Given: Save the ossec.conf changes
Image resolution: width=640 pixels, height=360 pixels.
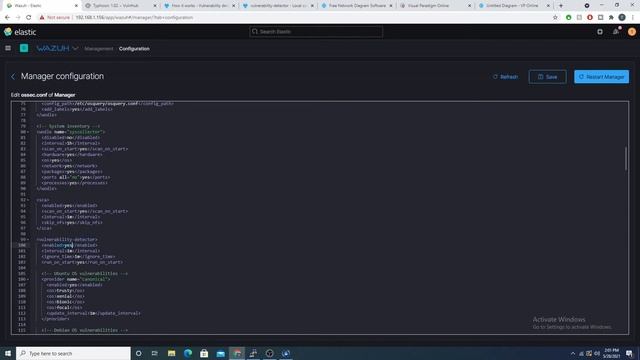Looking at the screenshot, I should [547, 77].
